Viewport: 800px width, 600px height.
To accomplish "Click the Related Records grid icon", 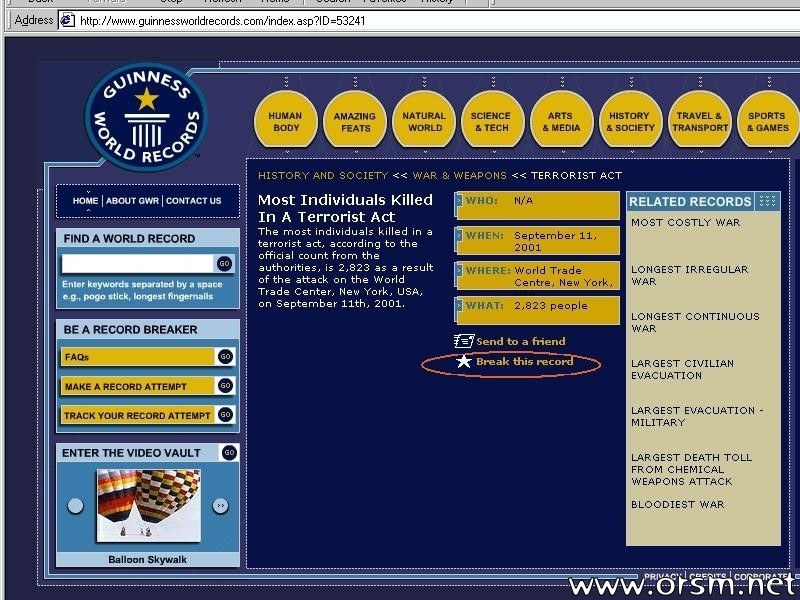I will (x=767, y=201).
